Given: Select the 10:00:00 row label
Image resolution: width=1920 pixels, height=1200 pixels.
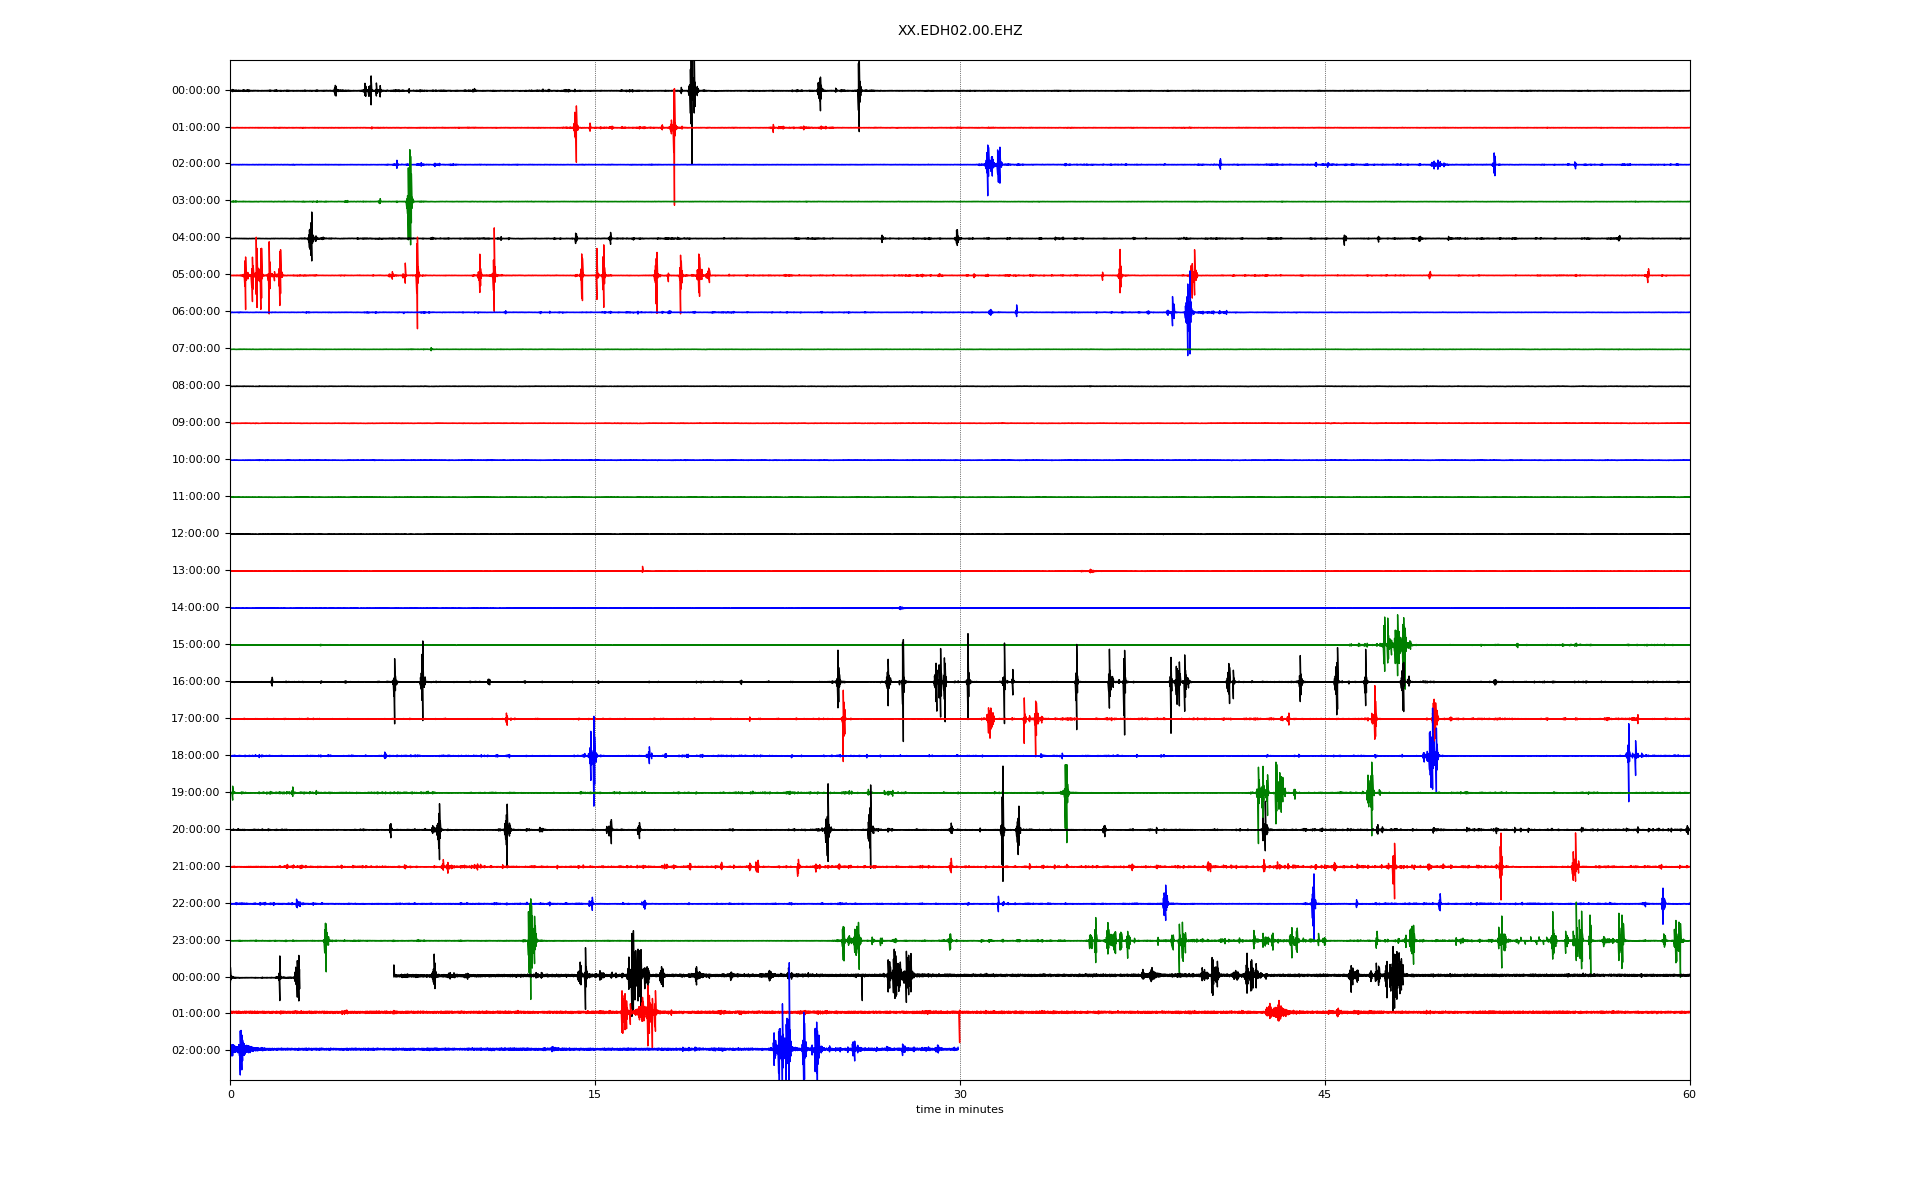Looking at the screenshot, I should click(x=196, y=460).
